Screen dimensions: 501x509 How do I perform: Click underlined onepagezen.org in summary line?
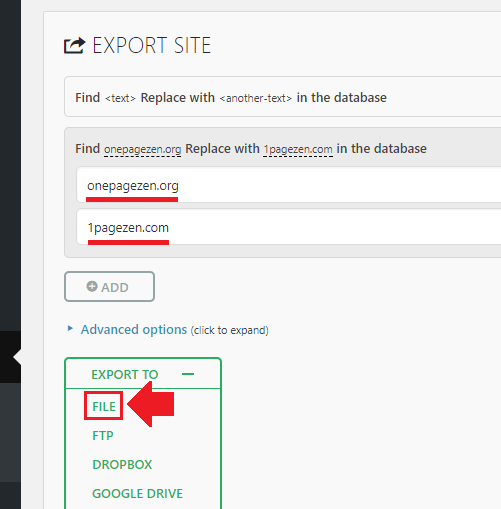pos(142,149)
